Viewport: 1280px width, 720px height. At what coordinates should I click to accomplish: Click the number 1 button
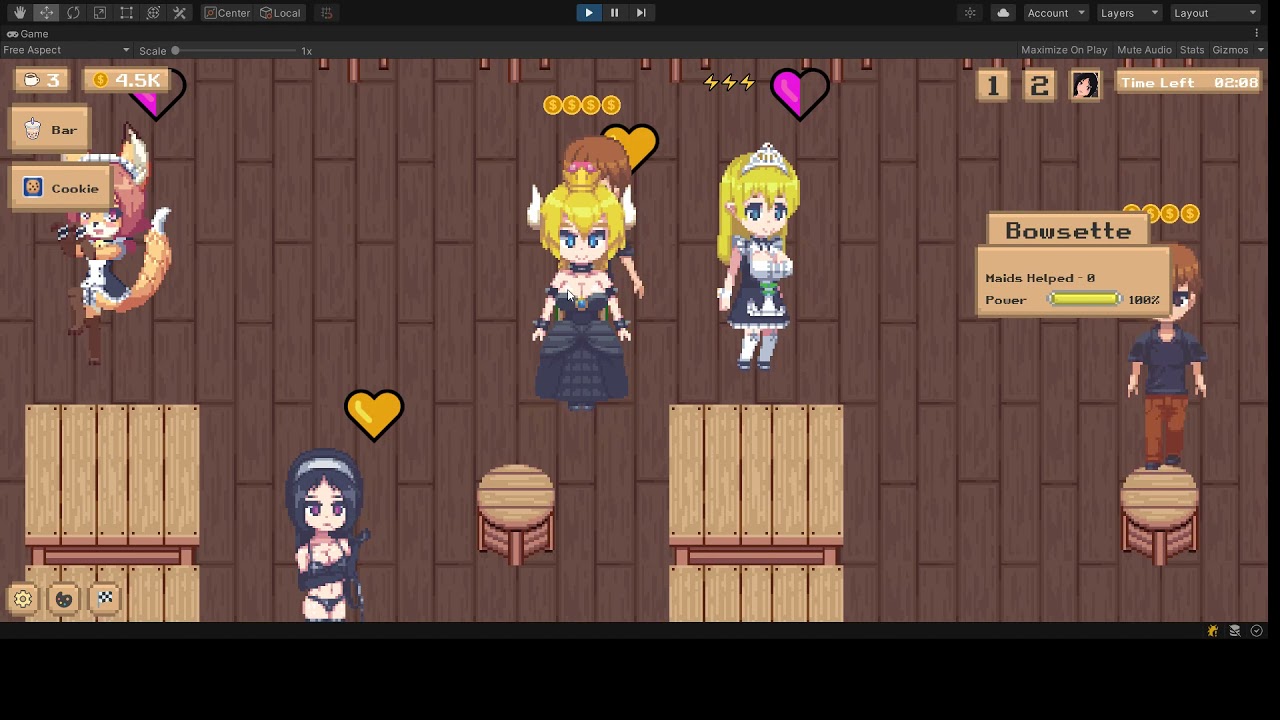tap(993, 85)
